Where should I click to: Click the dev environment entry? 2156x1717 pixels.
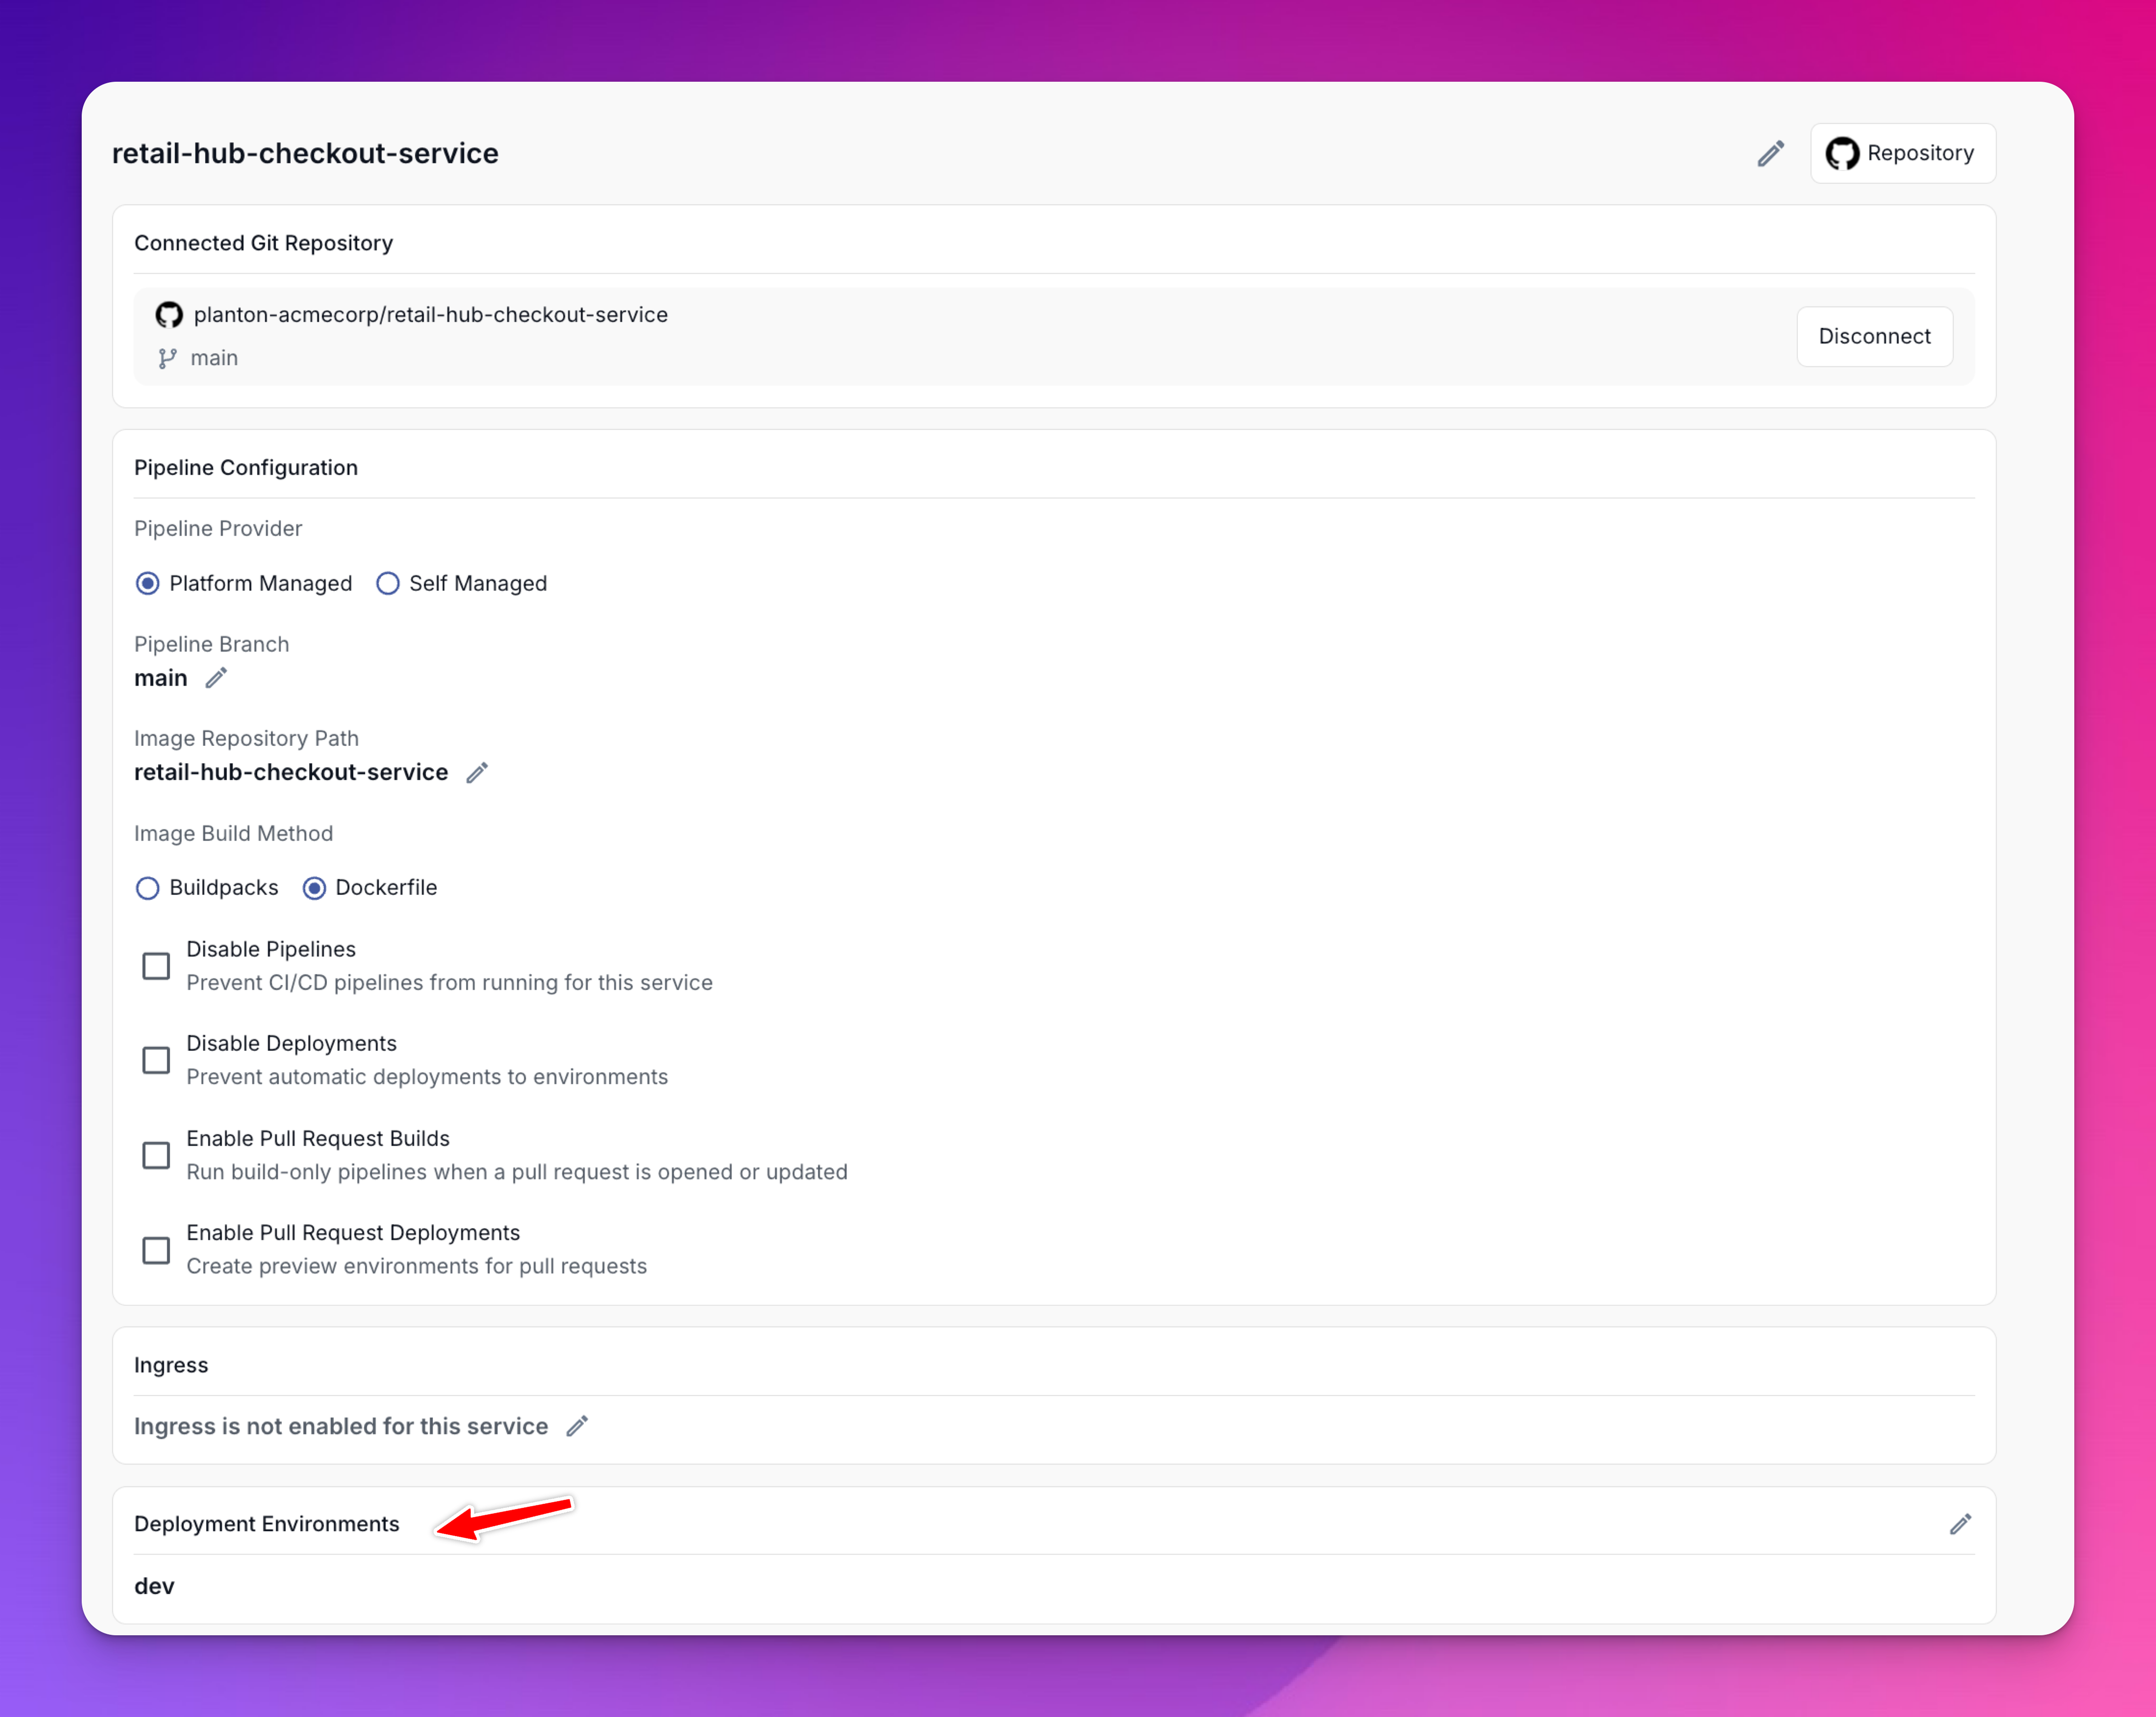[x=154, y=1586]
